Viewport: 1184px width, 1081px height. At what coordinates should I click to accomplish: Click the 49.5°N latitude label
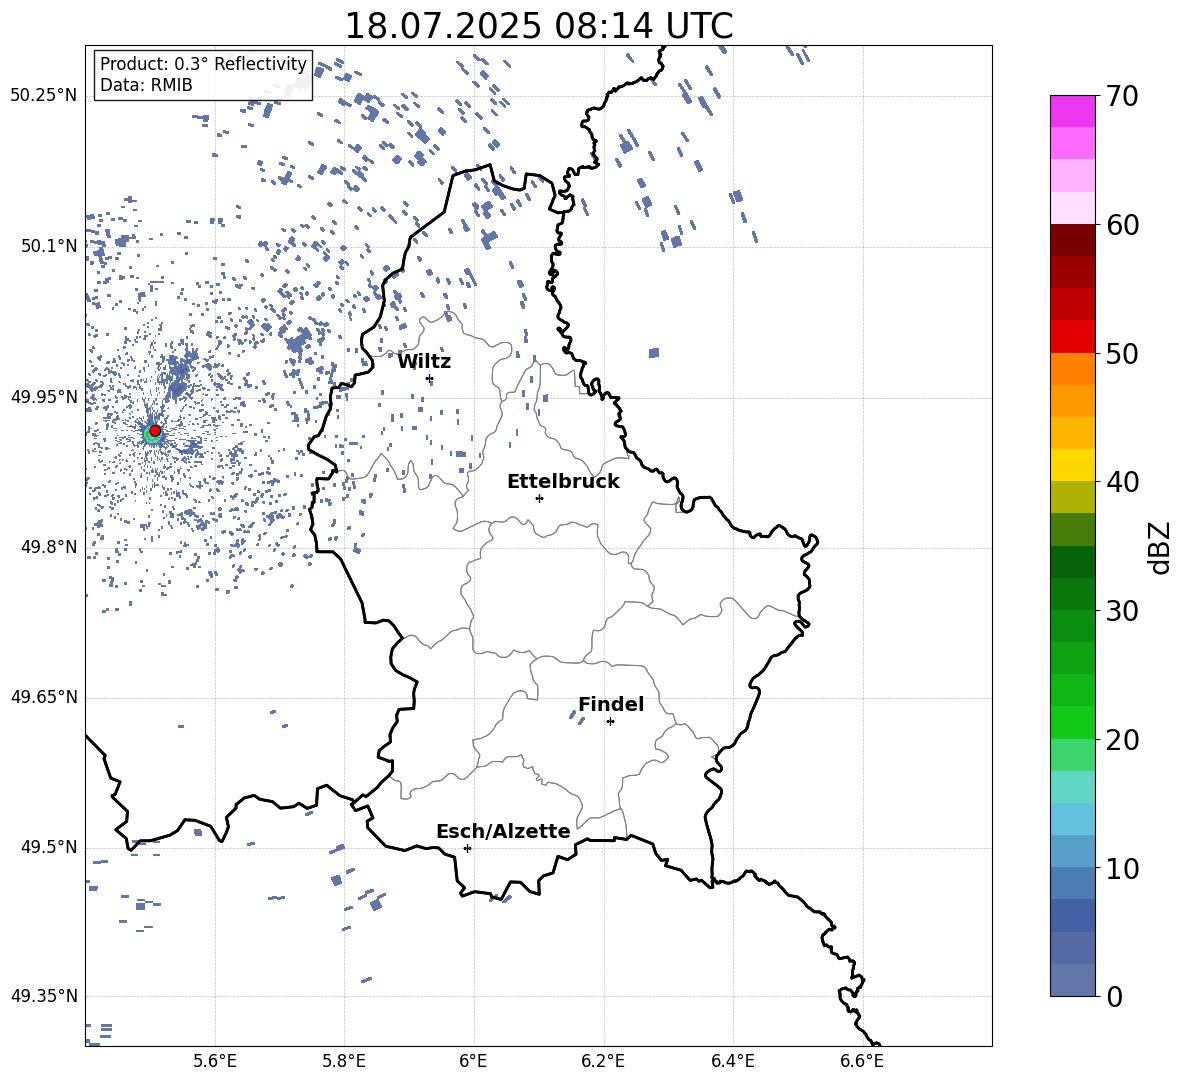[49, 847]
